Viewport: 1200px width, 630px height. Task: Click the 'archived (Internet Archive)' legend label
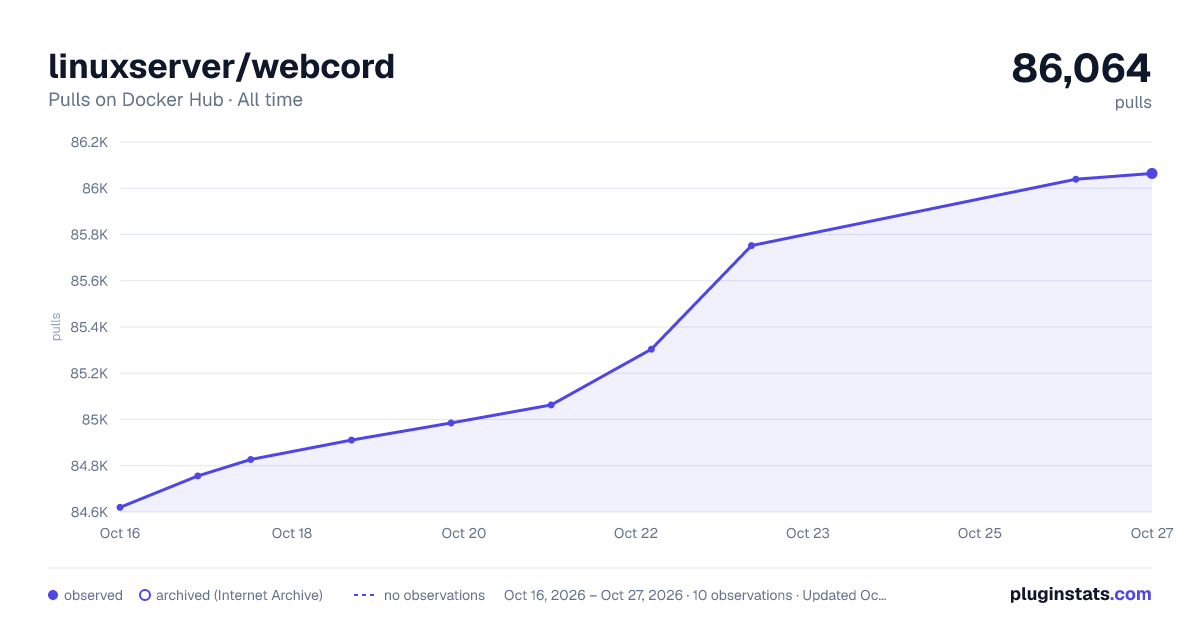coord(239,595)
